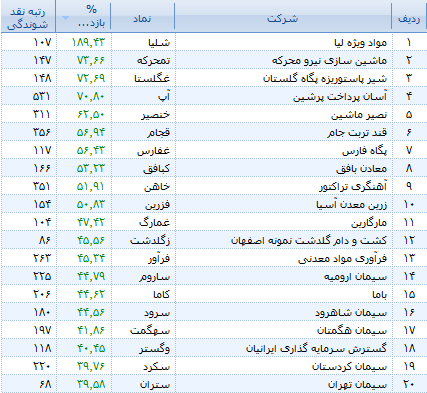Image resolution: width=427 pixels, height=393 pixels.
Task: Click the symbol تمحرکه
Action: (154, 61)
